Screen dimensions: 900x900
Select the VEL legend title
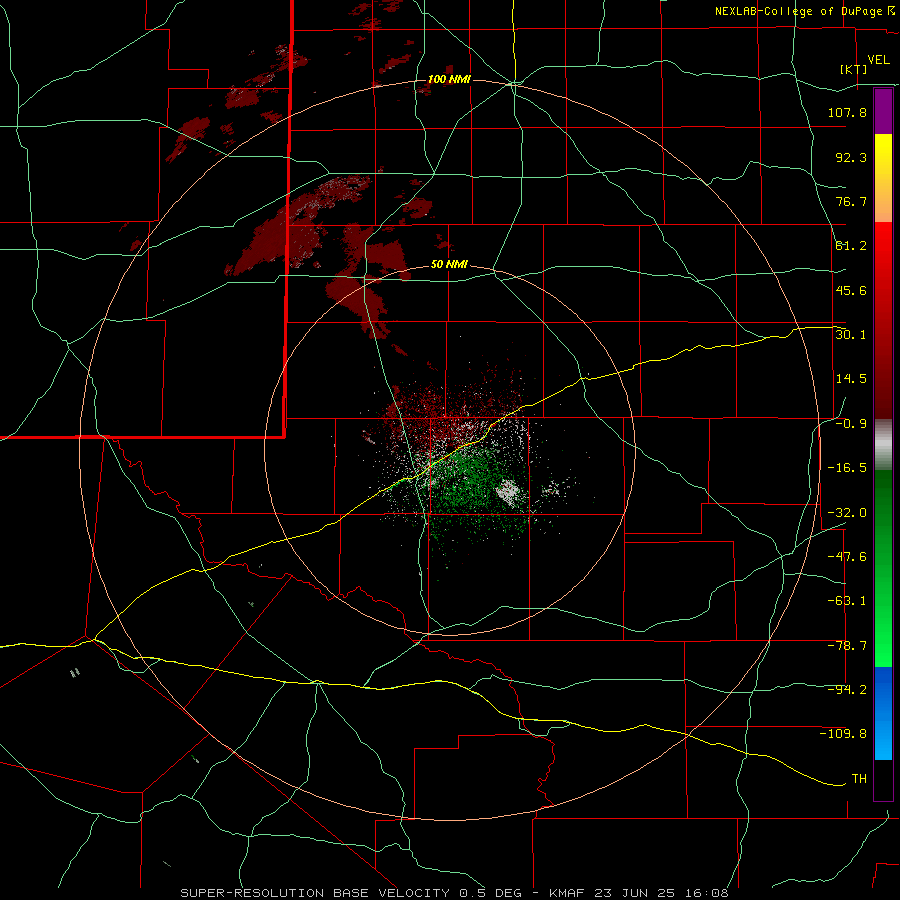point(878,60)
